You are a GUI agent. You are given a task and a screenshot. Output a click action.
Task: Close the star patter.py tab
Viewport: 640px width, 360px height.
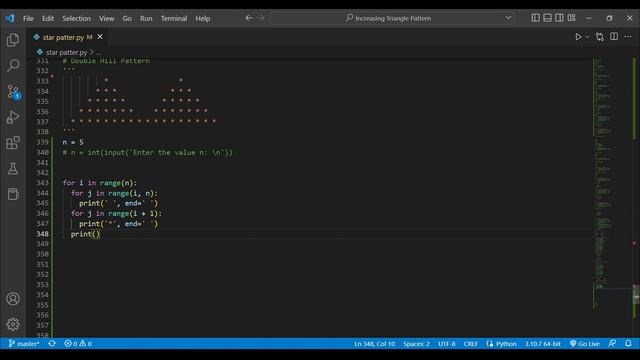pyautogui.click(x=100, y=37)
